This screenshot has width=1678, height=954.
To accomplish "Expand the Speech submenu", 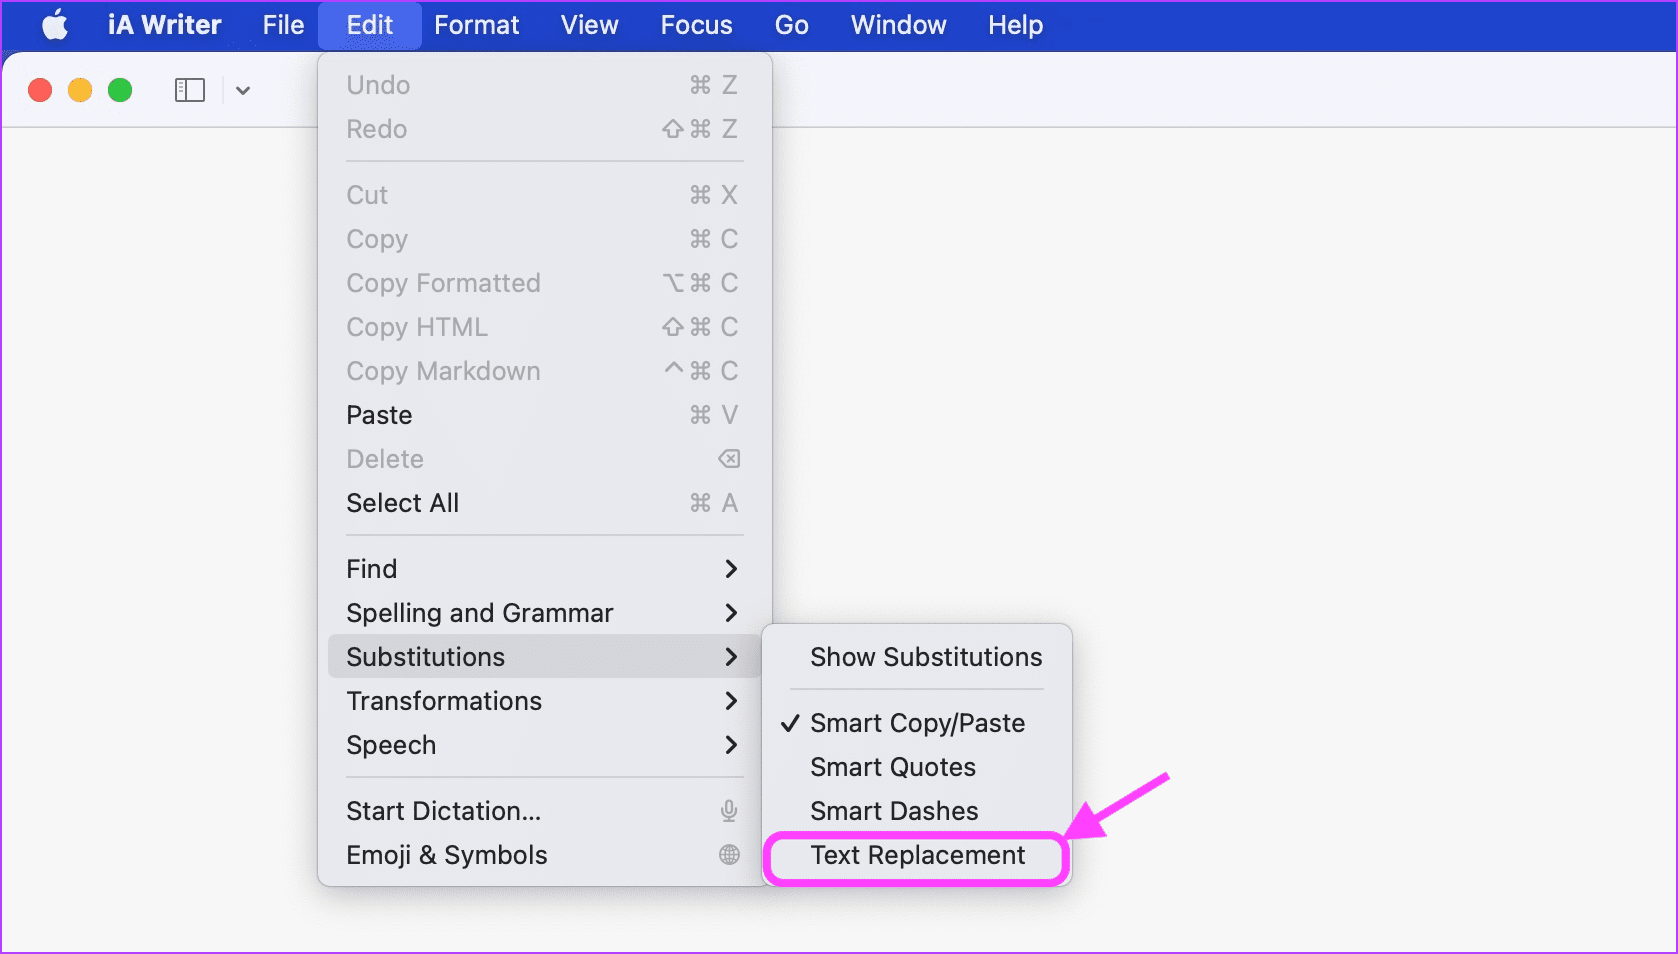I will [x=544, y=745].
